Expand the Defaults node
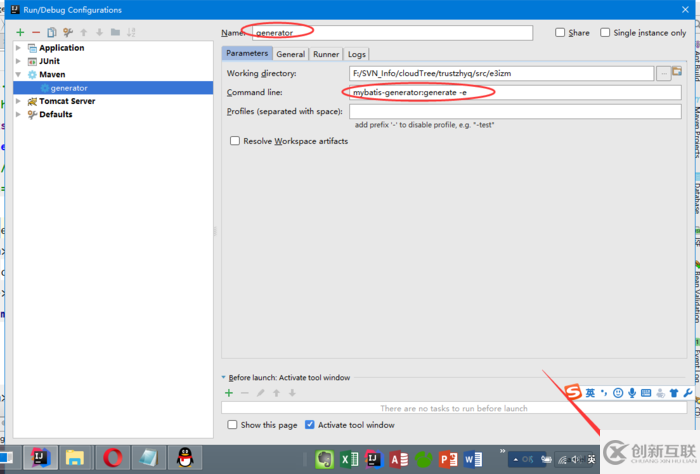 (x=18, y=115)
